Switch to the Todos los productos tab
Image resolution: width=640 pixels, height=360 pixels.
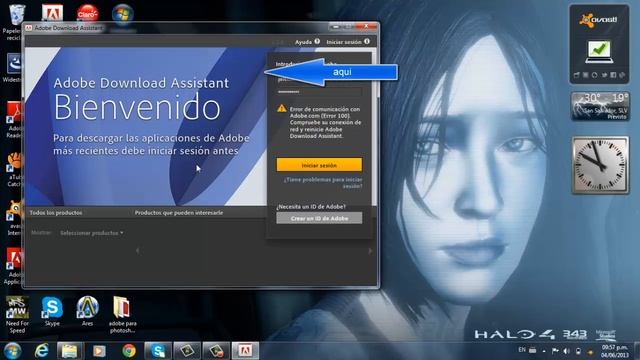coord(56,213)
